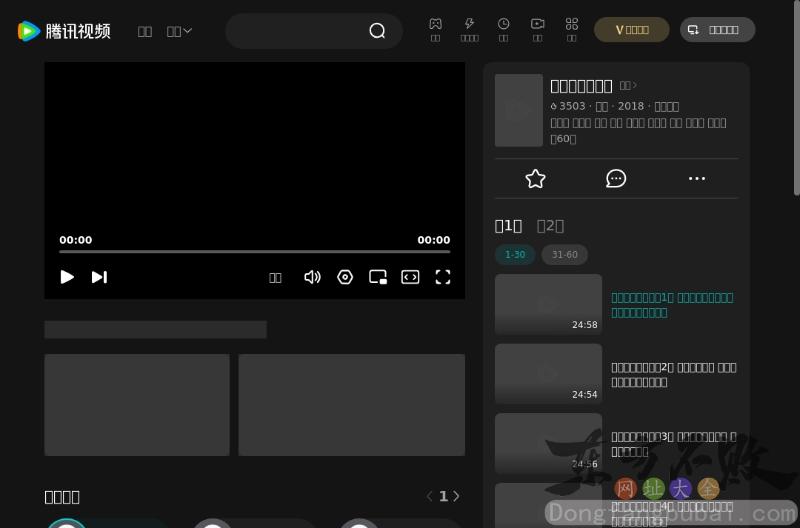Click the Tencent Video logo
This screenshot has width=800, height=528.
(x=64, y=31)
